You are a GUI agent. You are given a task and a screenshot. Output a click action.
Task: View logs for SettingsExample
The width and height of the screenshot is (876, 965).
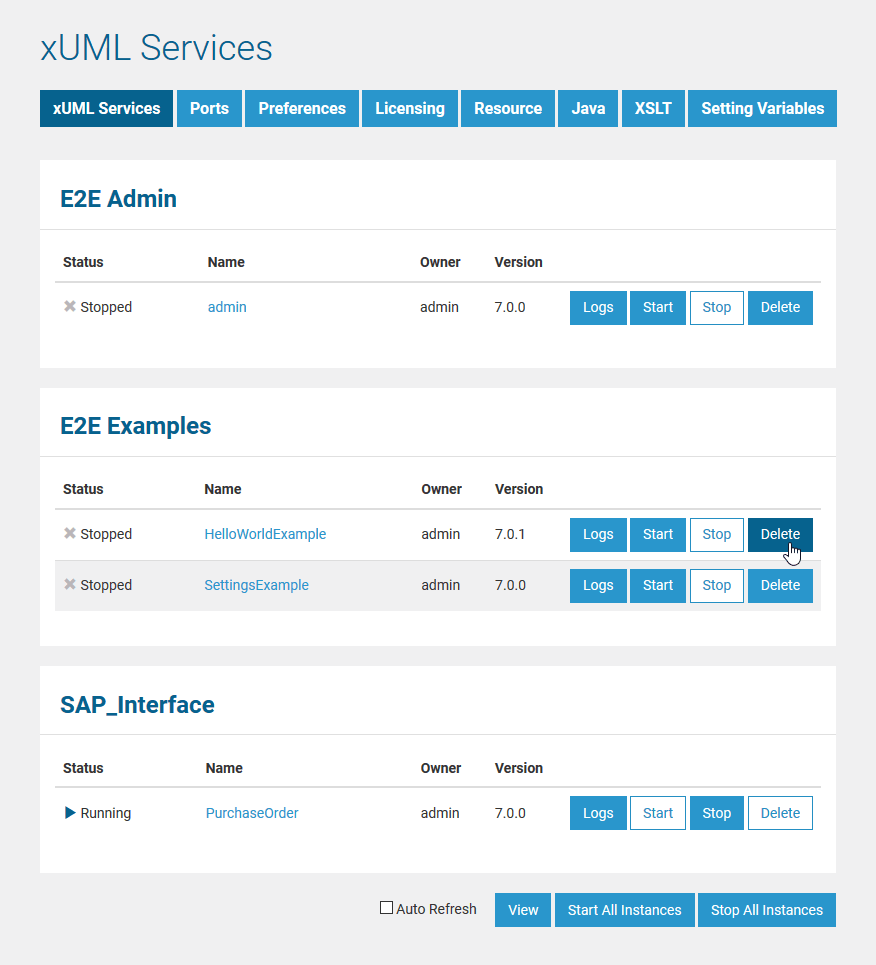click(598, 585)
